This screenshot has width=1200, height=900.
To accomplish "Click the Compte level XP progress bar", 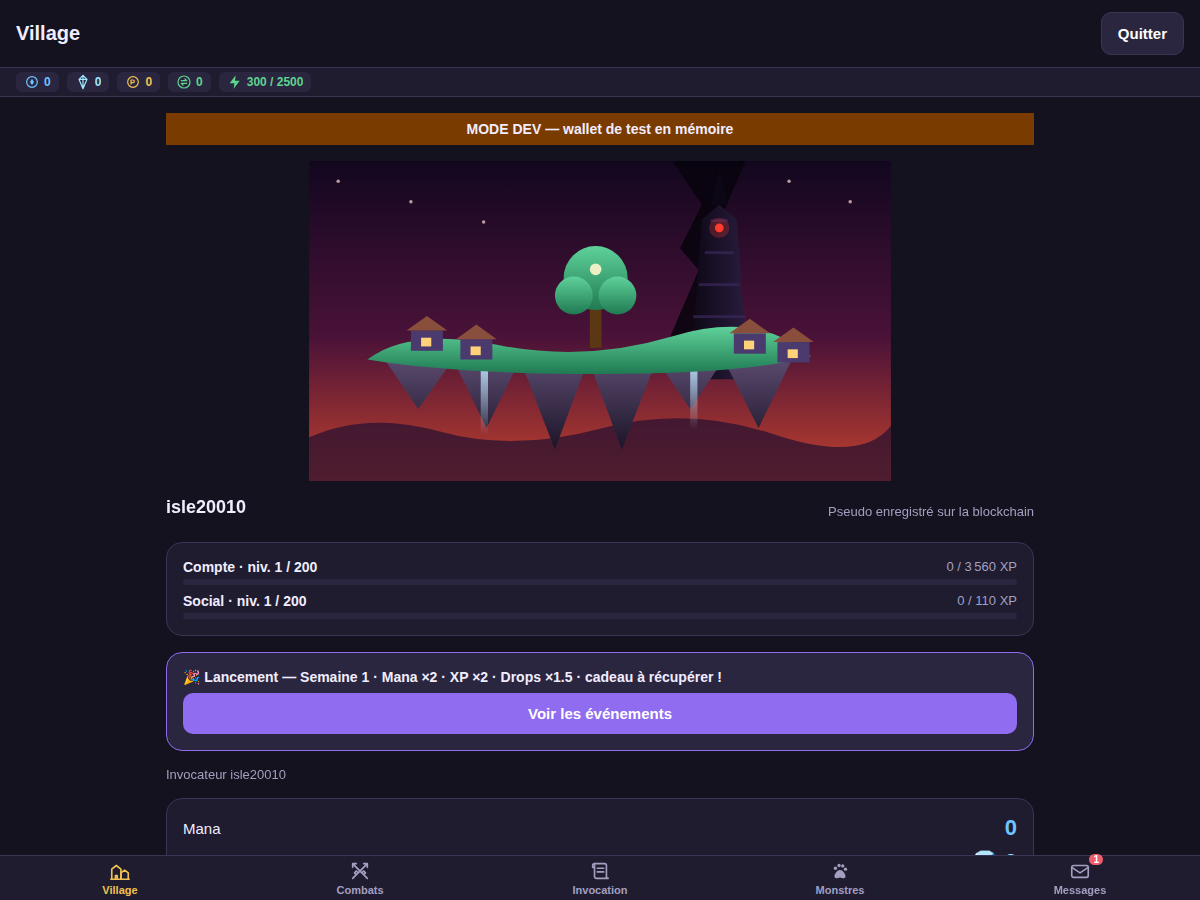I will click(600, 581).
